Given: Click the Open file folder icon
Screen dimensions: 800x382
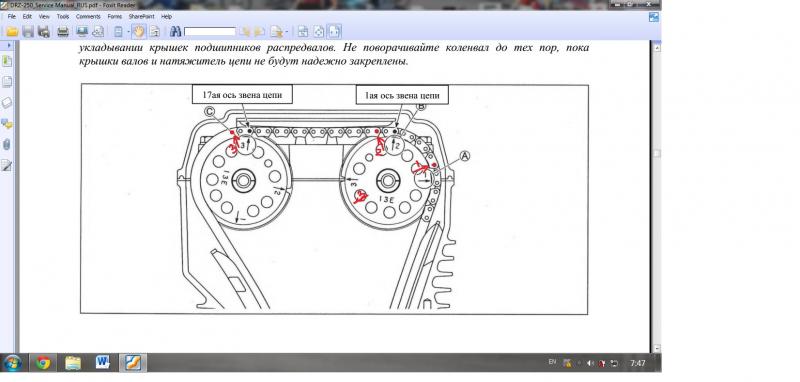Looking at the screenshot, I should coord(12,32).
